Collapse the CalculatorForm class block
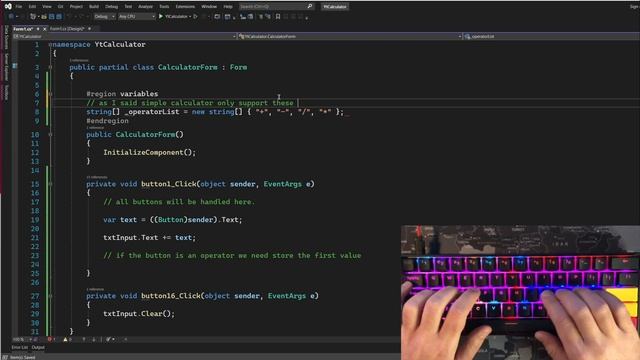The width and height of the screenshot is (640, 360). (x=50, y=67)
